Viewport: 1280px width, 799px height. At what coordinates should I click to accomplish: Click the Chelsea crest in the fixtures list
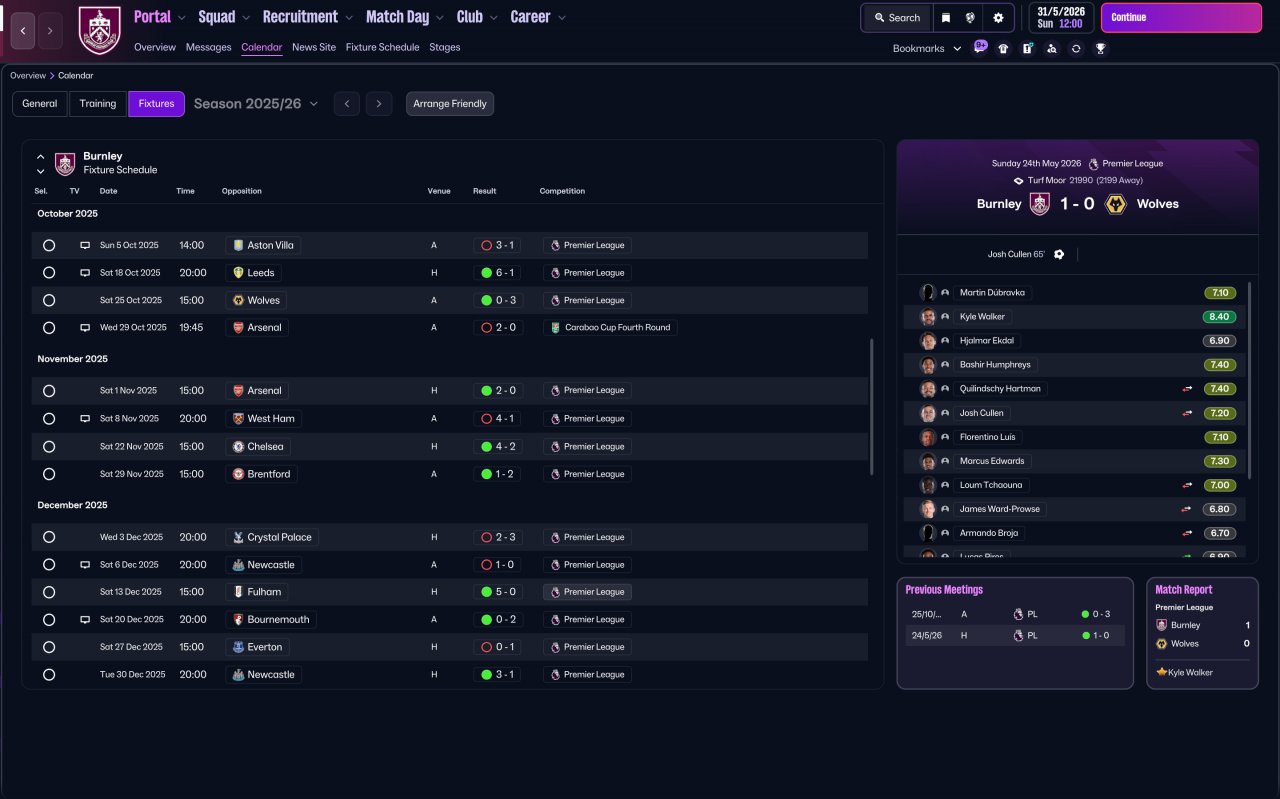click(238, 447)
